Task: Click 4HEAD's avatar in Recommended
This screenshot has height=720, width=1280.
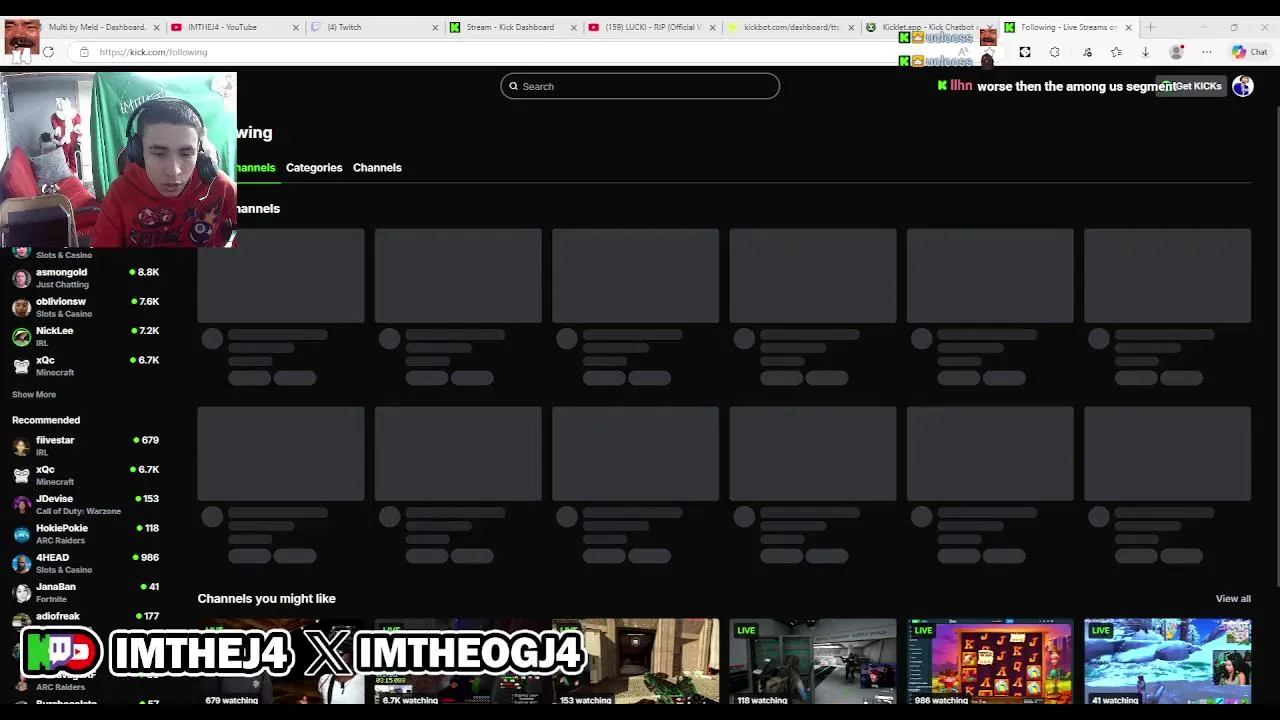Action: (x=21, y=563)
